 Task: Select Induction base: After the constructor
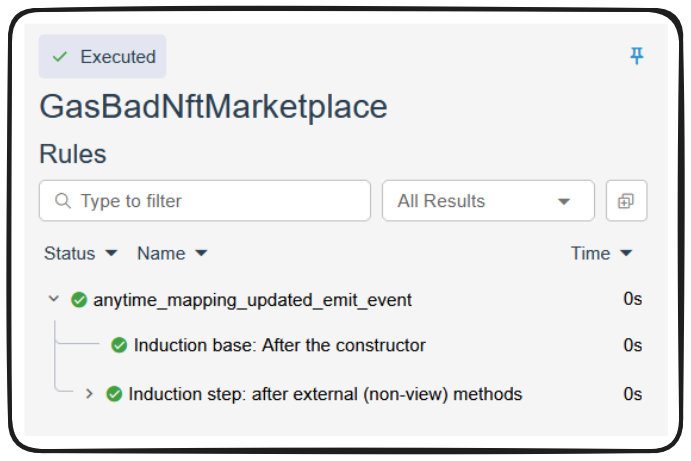pos(280,345)
